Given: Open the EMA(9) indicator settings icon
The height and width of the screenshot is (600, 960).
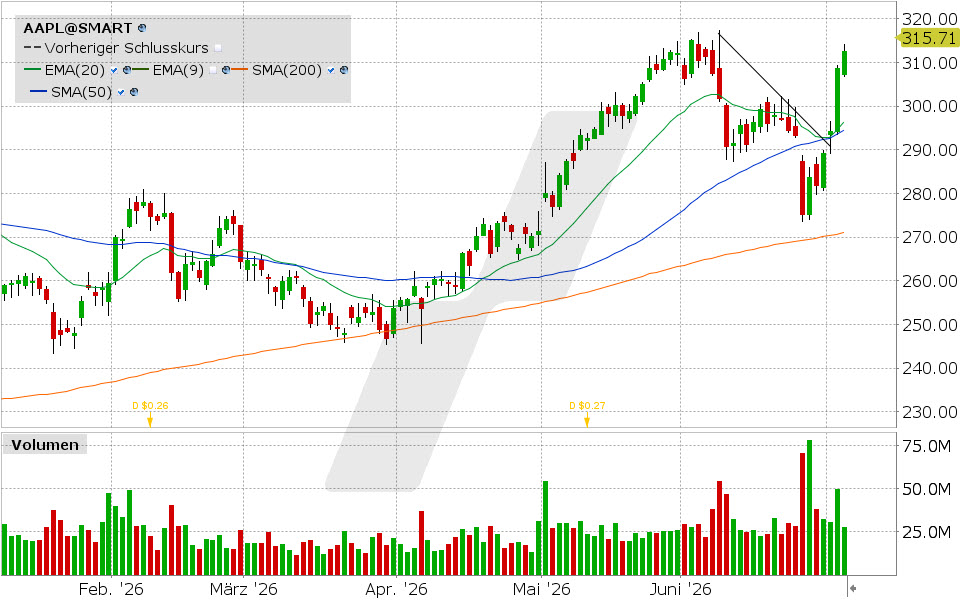Looking at the screenshot, I should point(226,70).
